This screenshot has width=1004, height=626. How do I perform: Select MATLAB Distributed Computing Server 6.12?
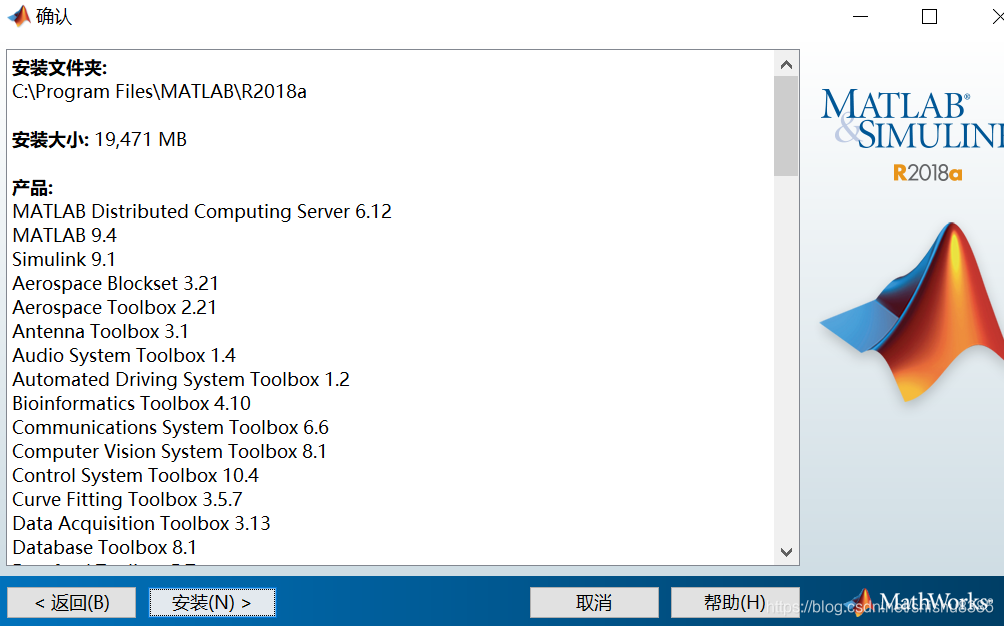202,212
